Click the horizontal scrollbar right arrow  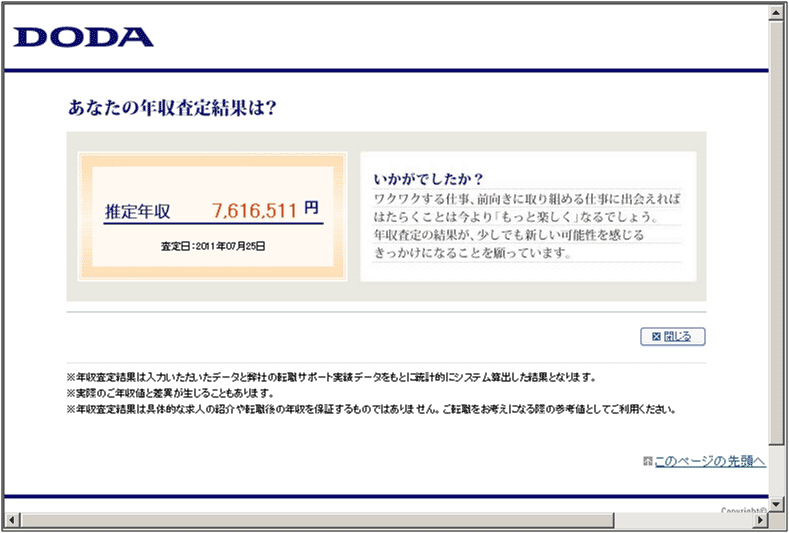(x=760, y=520)
